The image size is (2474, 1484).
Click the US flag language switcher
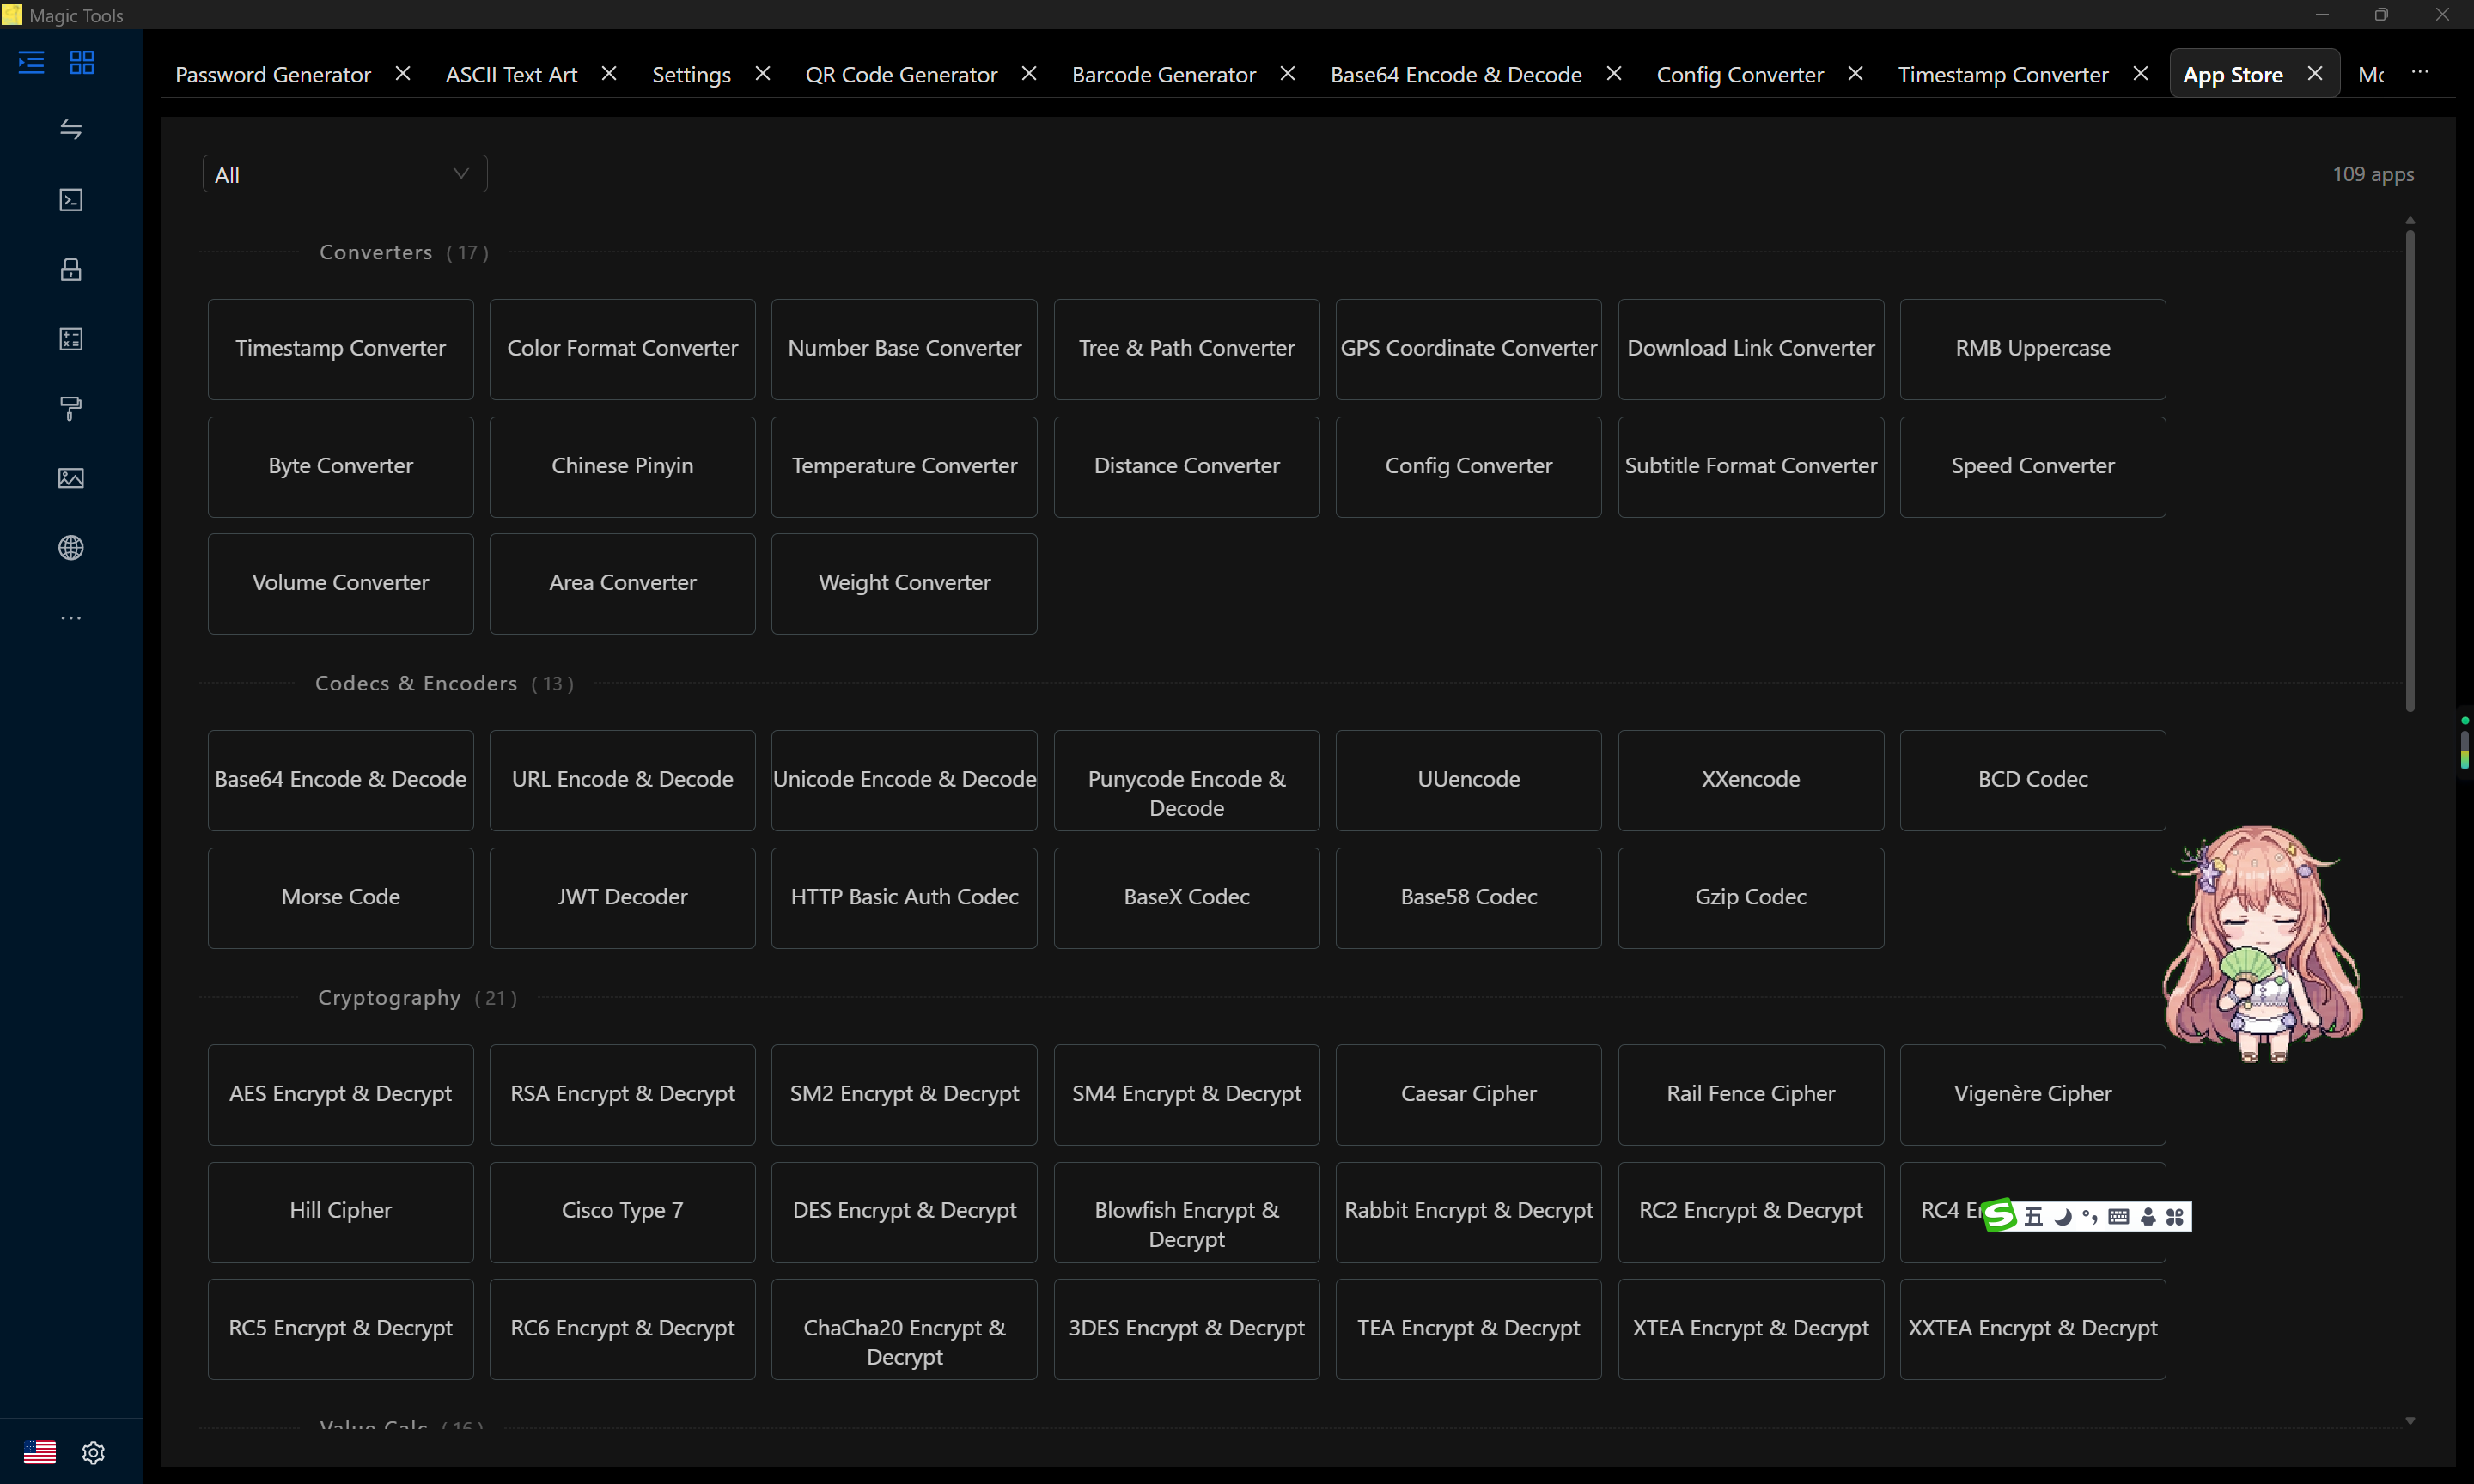pyautogui.click(x=39, y=1451)
